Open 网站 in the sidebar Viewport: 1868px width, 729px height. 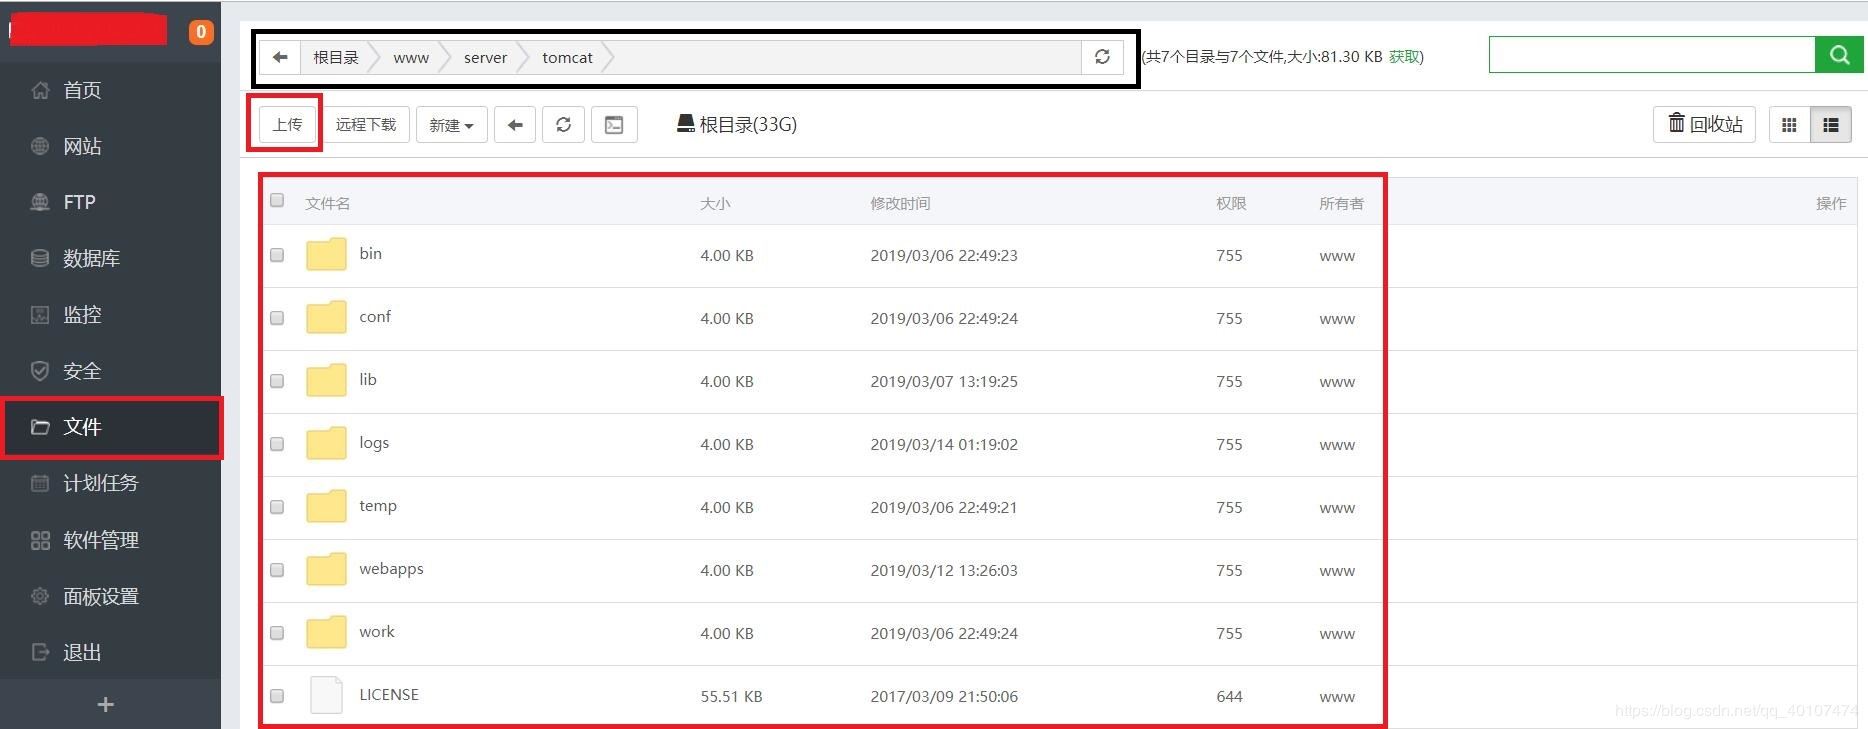82,146
